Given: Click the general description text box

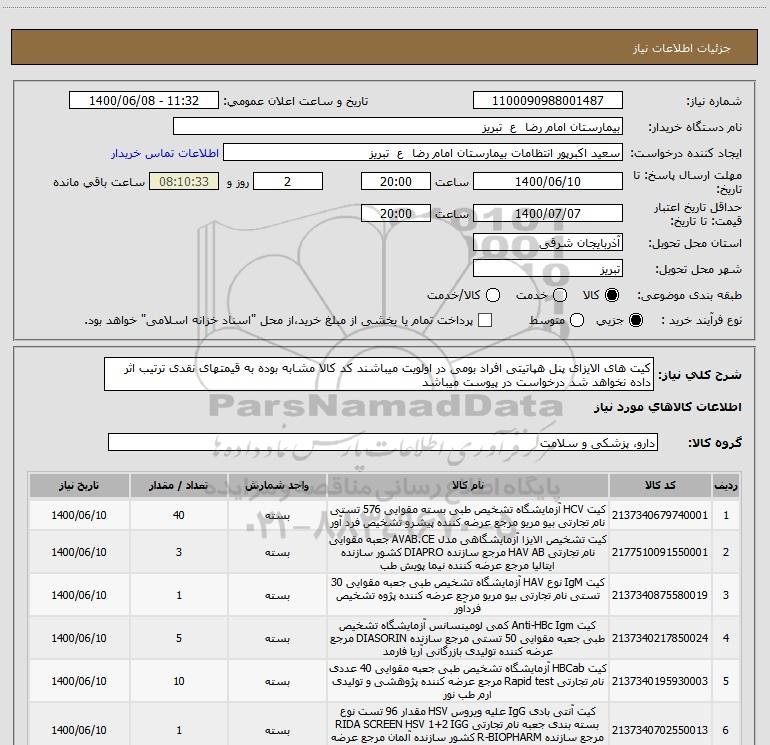Looking at the screenshot, I should (379, 375).
